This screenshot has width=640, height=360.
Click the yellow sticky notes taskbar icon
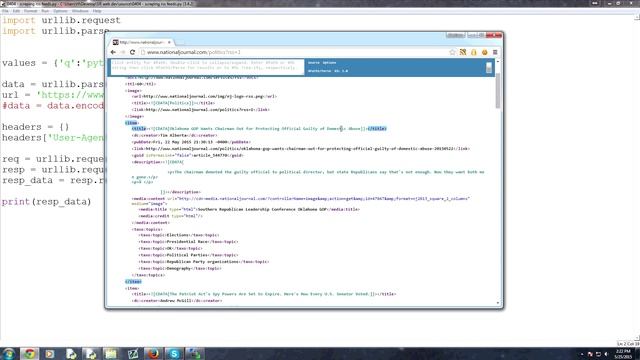coord(111,353)
